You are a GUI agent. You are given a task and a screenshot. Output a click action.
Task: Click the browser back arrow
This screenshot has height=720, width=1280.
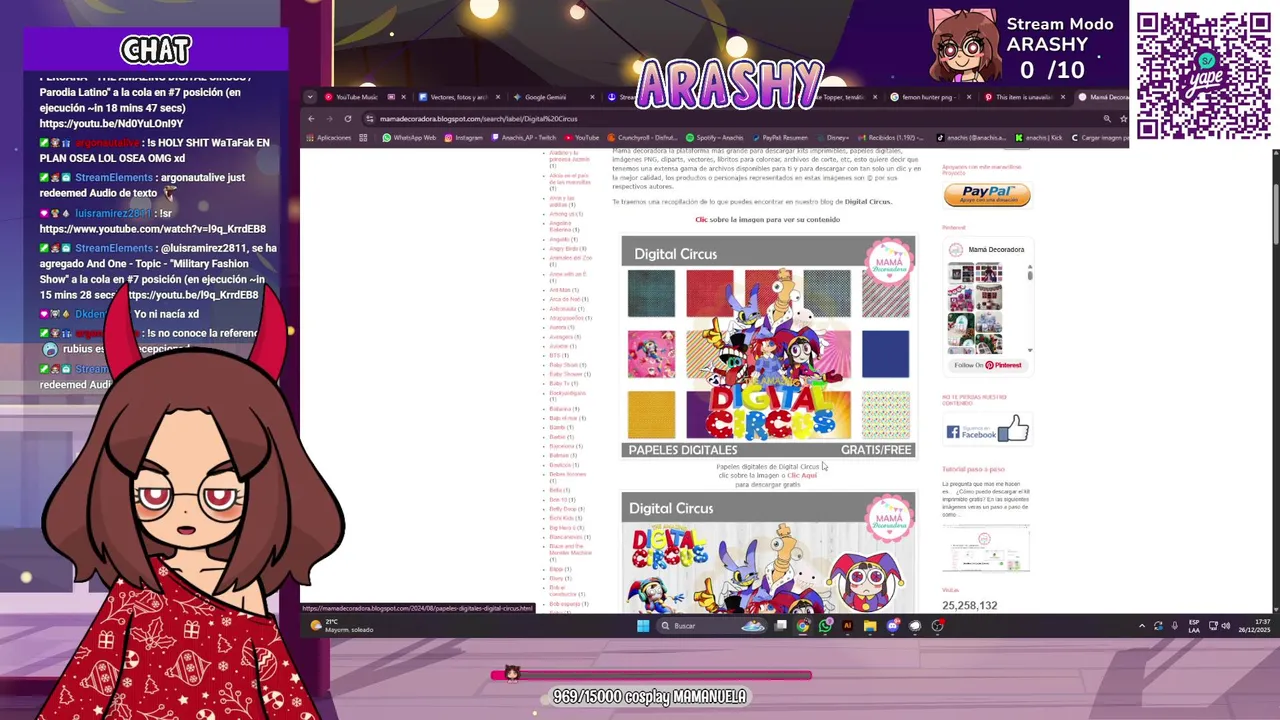coord(311,119)
